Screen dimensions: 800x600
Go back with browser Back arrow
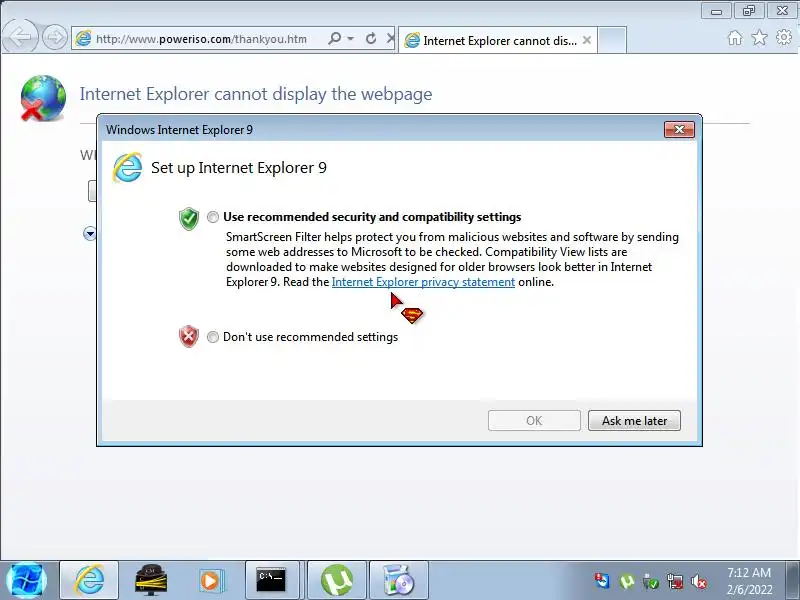[20, 36]
